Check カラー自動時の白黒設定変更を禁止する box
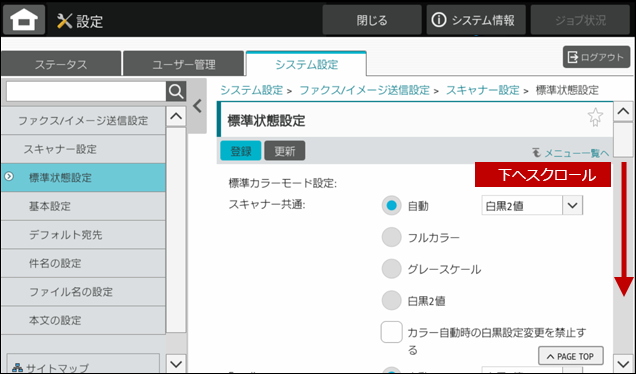Screen dimensions: 636x374 click(x=391, y=332)
